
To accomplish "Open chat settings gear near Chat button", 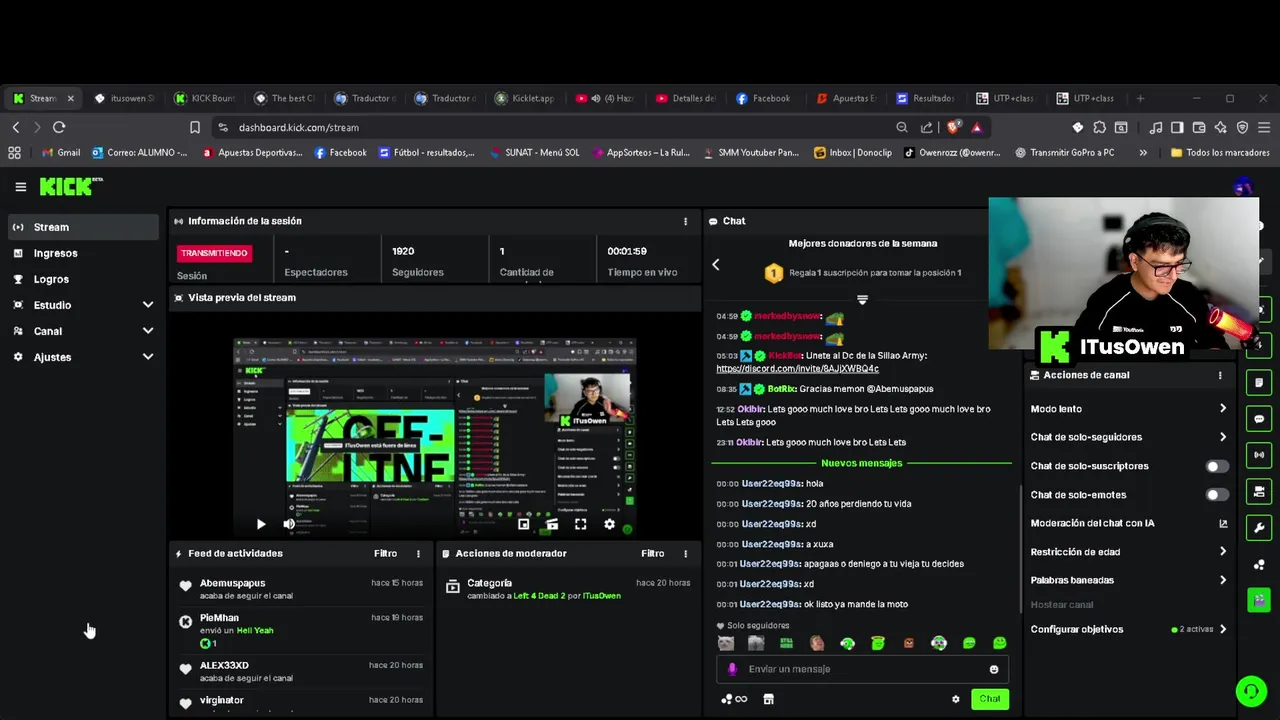I will (955, 699).
